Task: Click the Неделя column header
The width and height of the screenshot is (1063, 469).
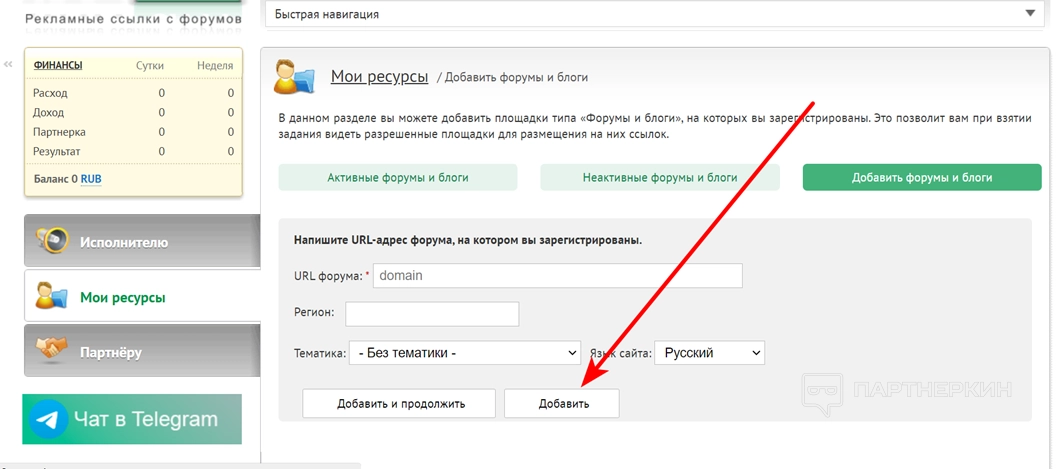Action: click(x=215, y=66)
